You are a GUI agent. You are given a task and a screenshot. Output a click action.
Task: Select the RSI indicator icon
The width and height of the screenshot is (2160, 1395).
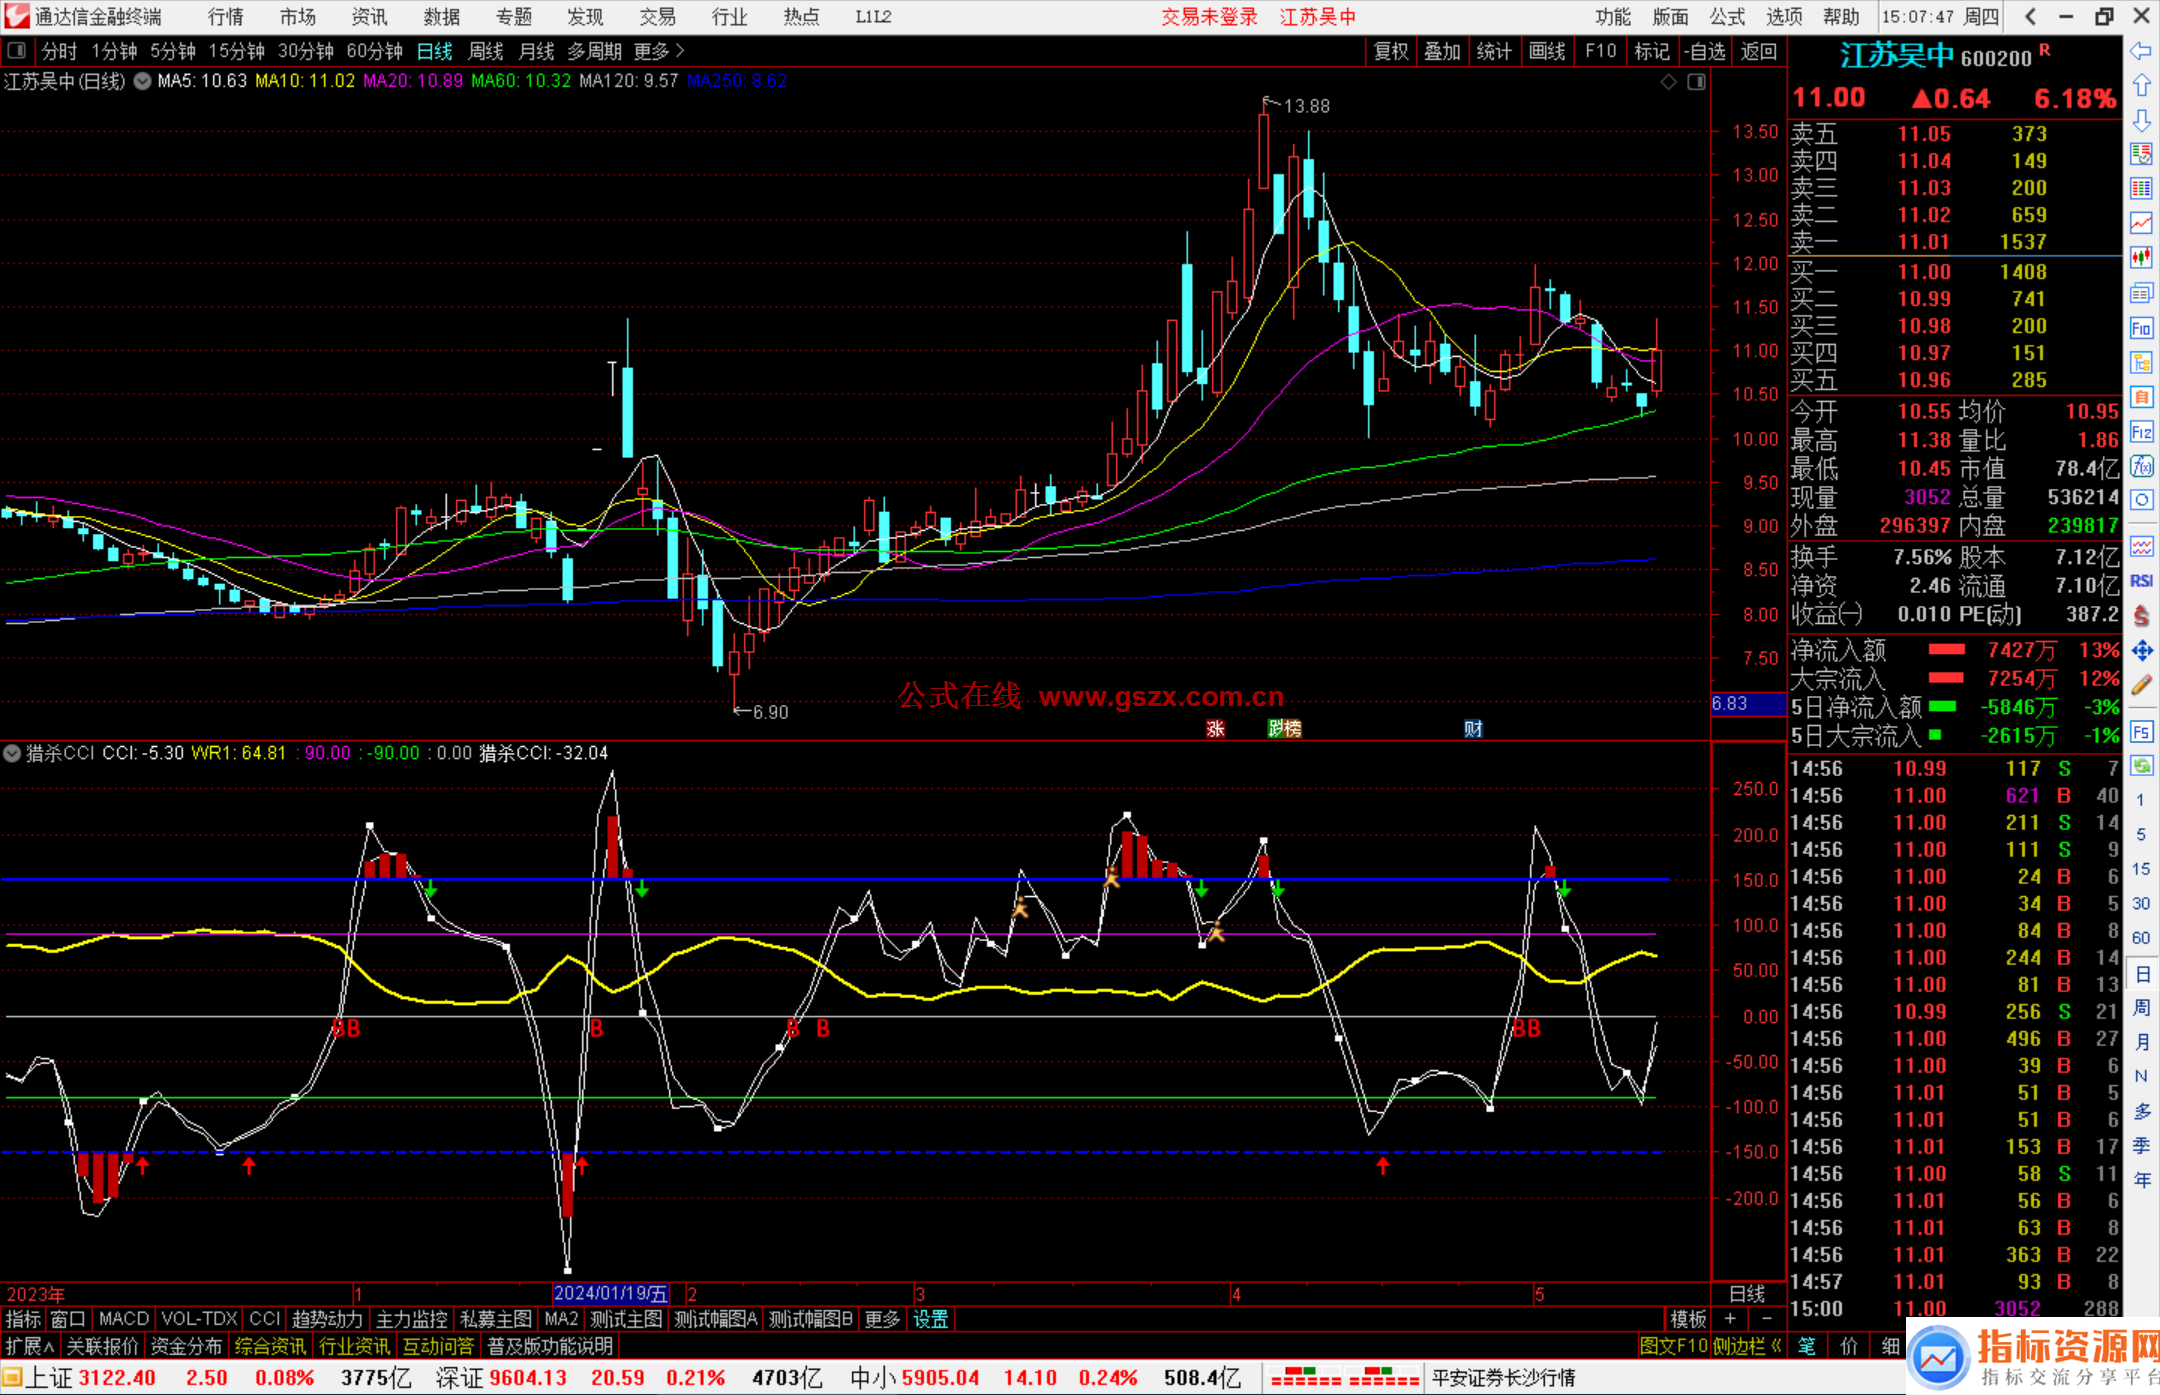[x=2141, y=581]
